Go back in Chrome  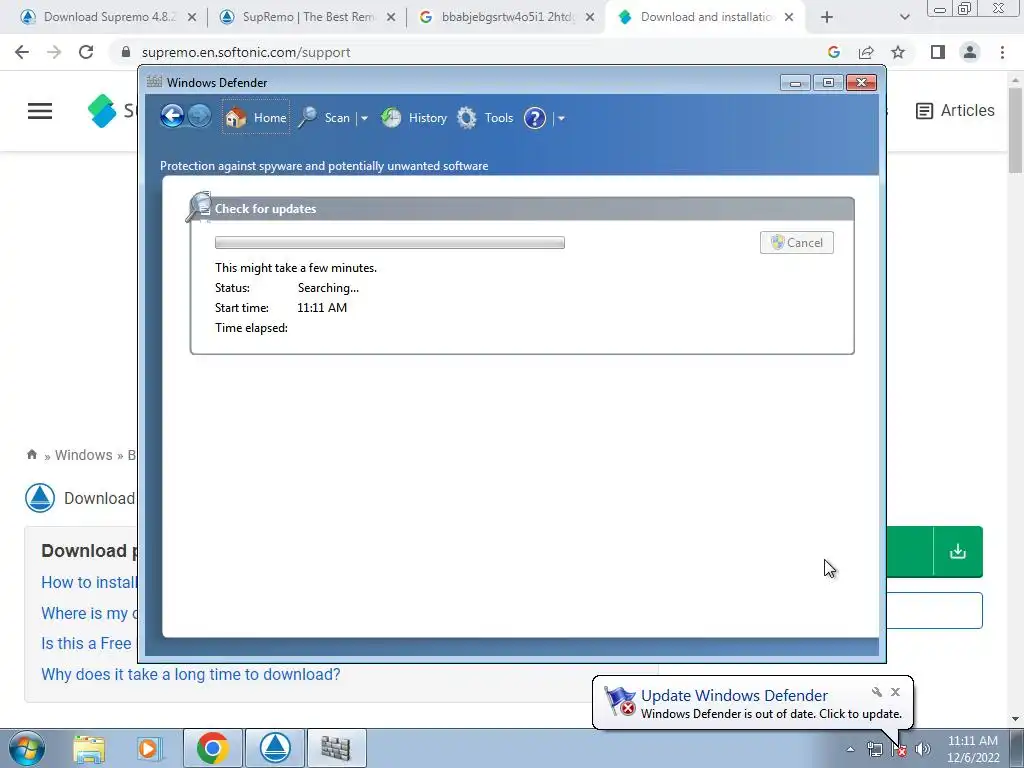click(x=22, y=52)
